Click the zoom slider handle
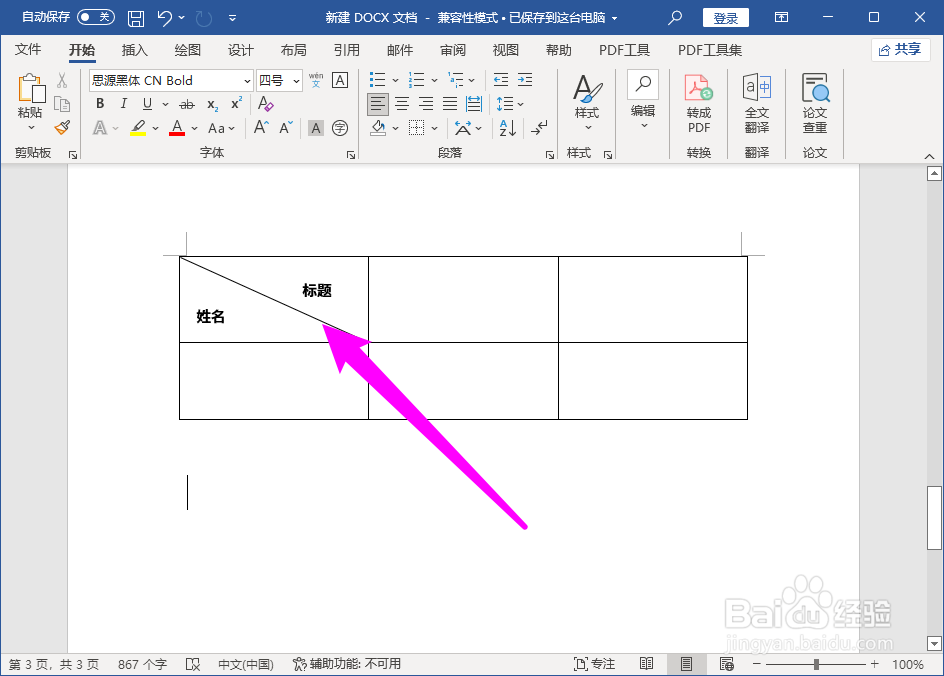The image size is (944, 676). click(816, 664)
